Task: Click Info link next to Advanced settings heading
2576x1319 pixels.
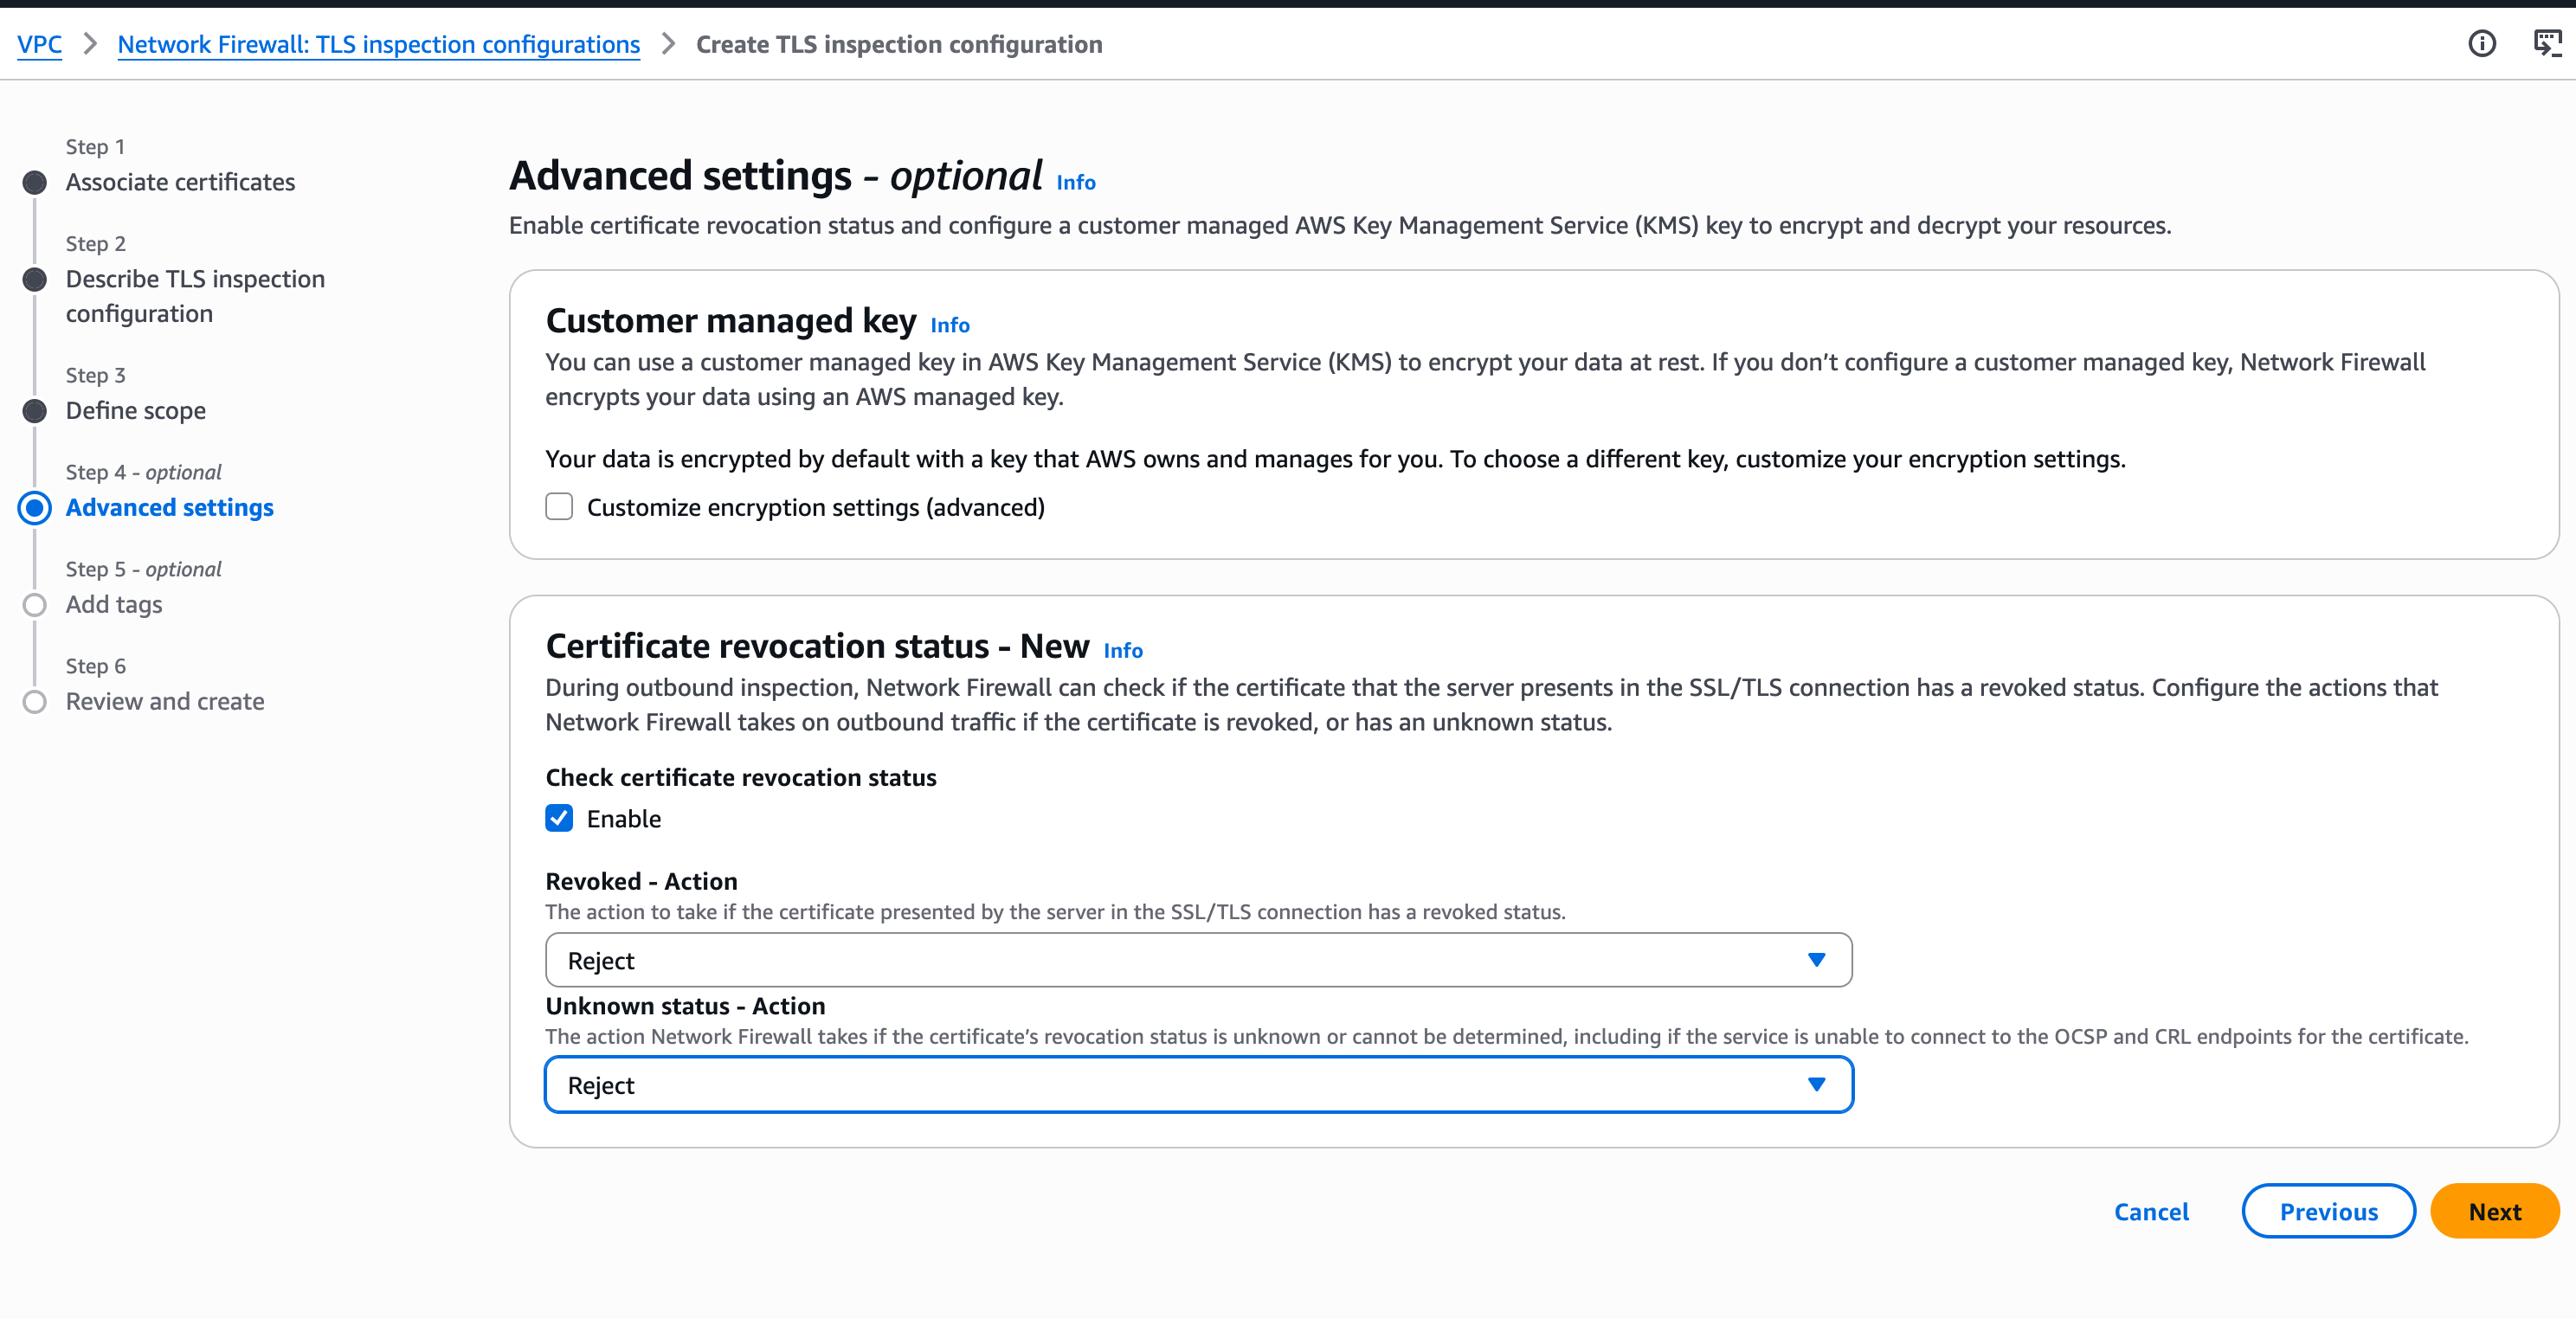Action: pyautogui.click(x=1075, y=183)
